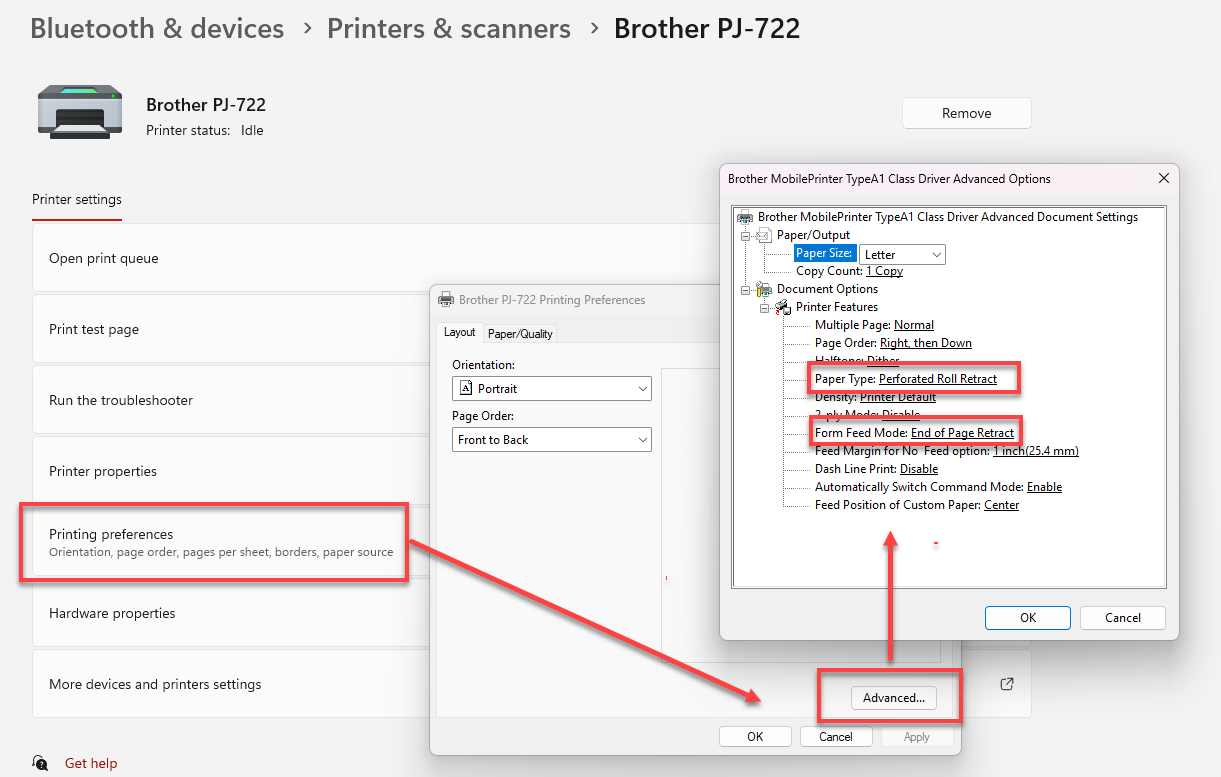Viewport: 1221px width, 777px height.
Task: Click the Advanced... button
Action: pyautogui.click(x=894, y=698)
